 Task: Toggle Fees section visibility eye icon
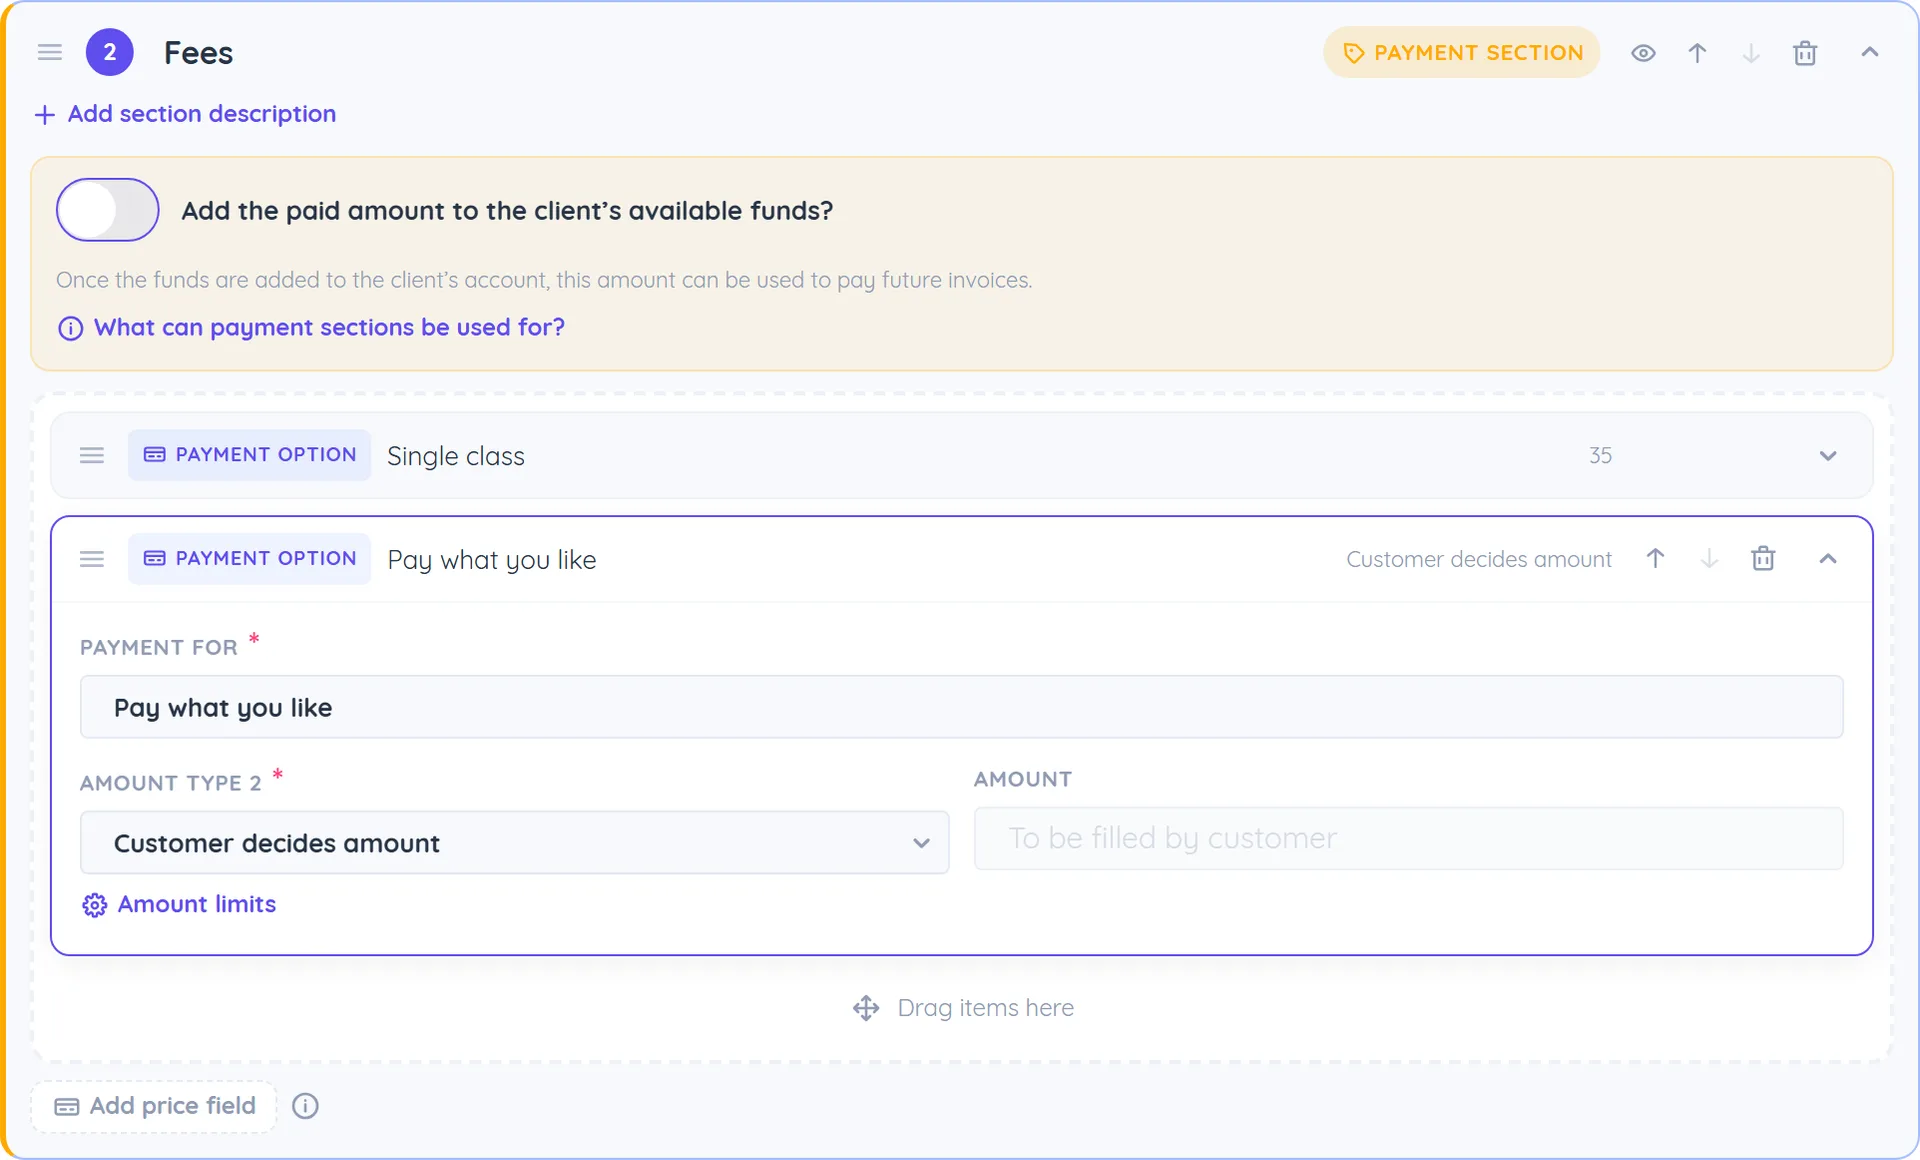click(1643, 53)
